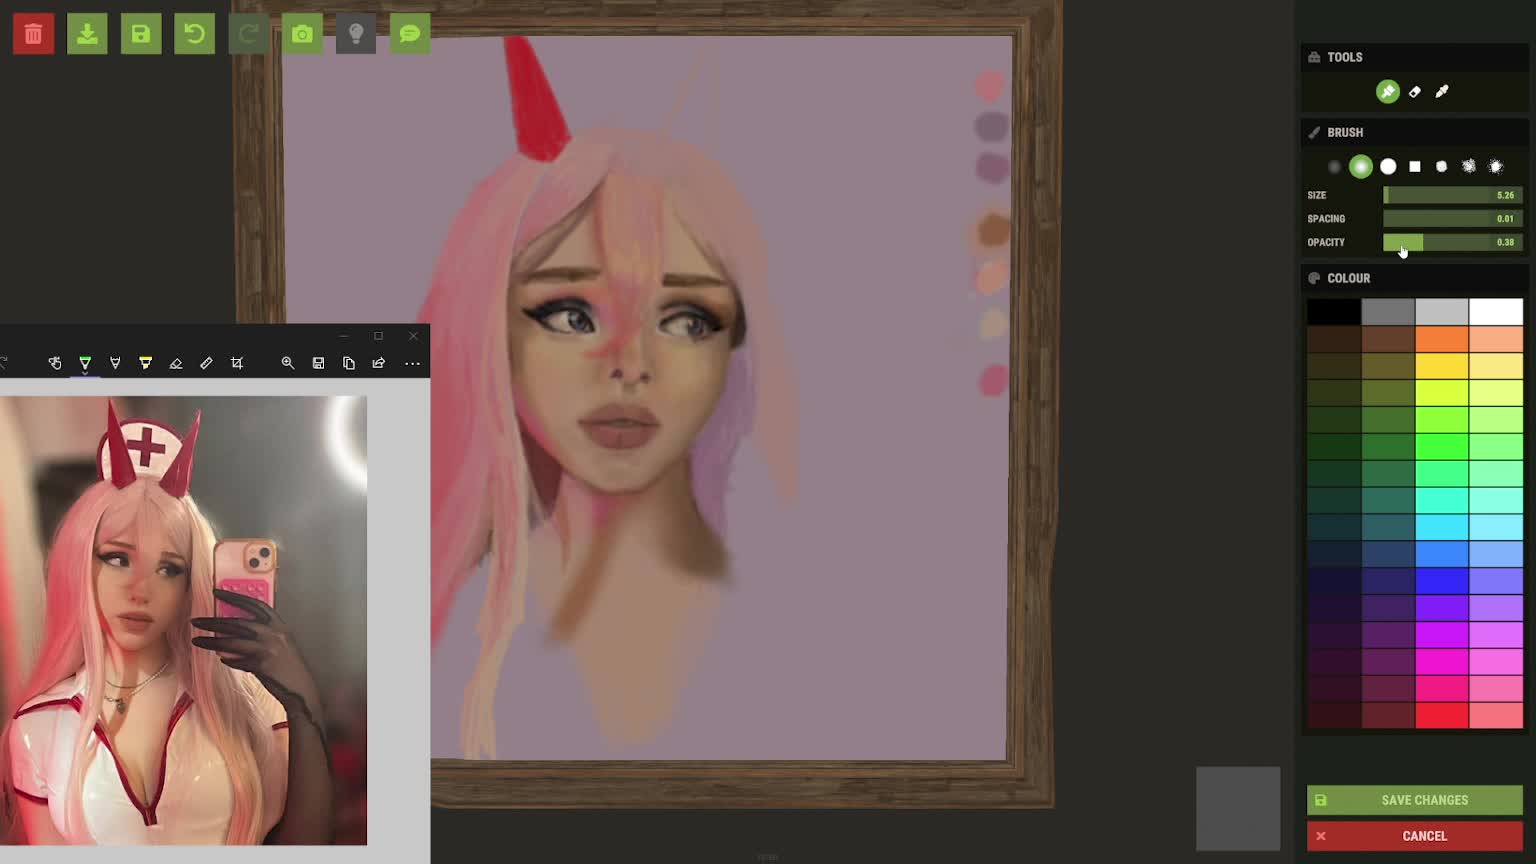Adjust the brush Size slider
Screen dimensions: 1536x864
pos(1453,195)
